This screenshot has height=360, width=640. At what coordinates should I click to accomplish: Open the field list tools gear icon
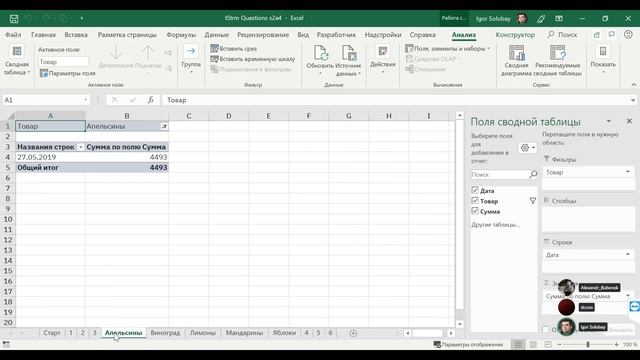point(527,148)
